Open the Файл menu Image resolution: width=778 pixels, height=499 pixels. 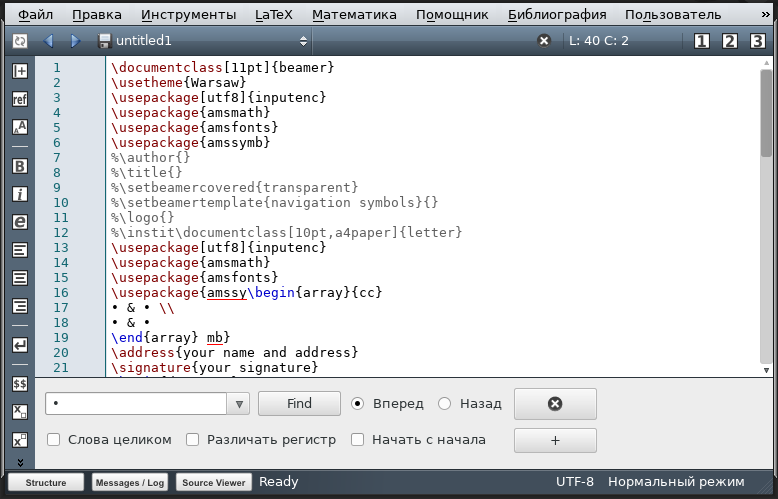[x=35, y=15]
